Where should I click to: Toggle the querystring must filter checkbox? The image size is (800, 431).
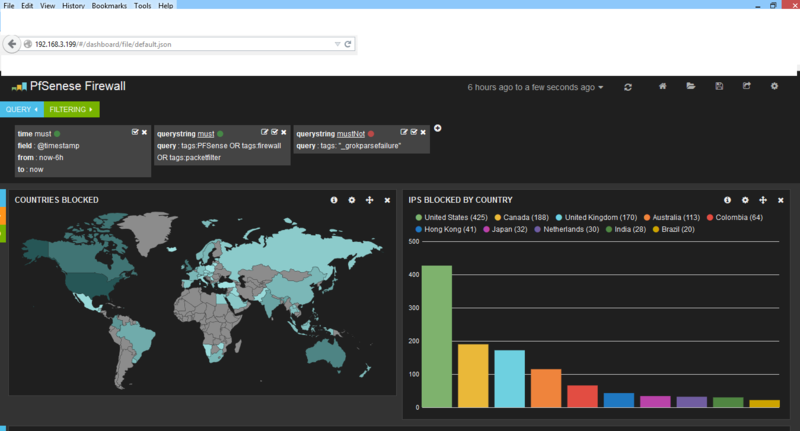pos(274,132)
